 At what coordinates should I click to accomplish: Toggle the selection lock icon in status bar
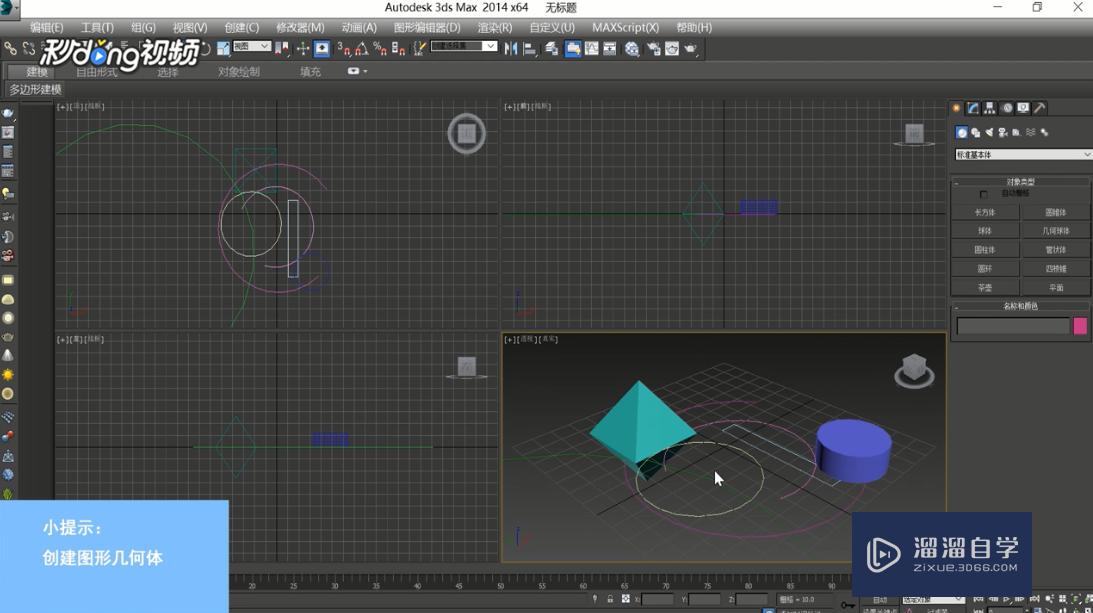(610, 599)
